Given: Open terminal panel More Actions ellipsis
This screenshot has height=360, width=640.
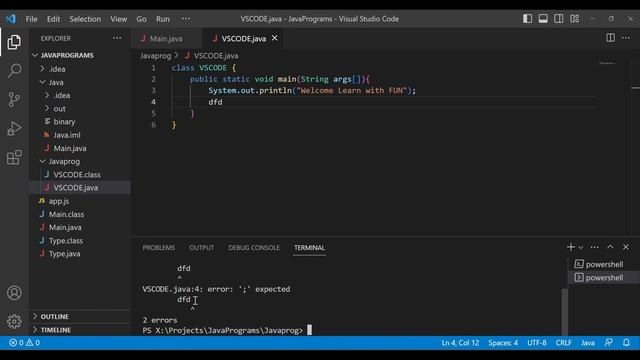Looking at the screenshot, I should click(x=595, y=247).
